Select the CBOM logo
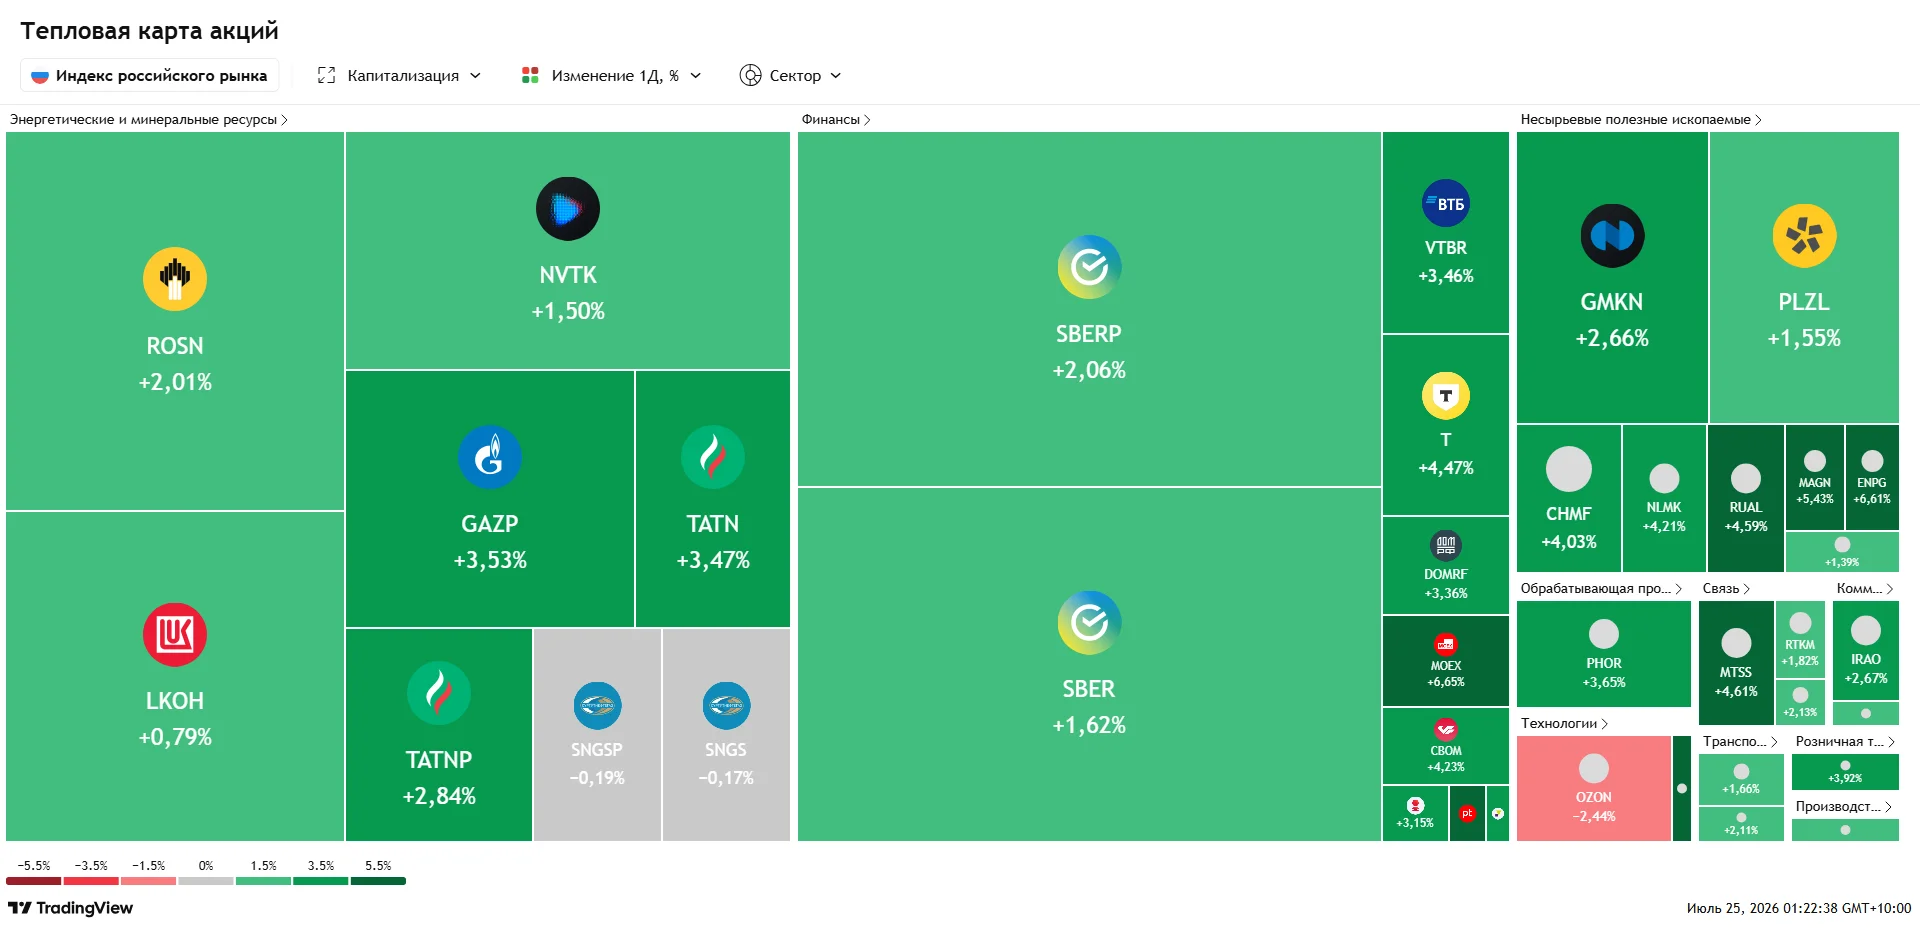1920x929 pixels. coord(1446,730)
